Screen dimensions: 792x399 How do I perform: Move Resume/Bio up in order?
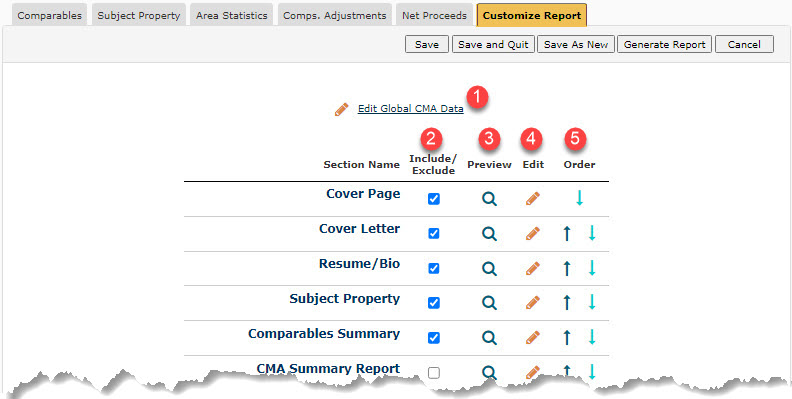coord(567,268)
